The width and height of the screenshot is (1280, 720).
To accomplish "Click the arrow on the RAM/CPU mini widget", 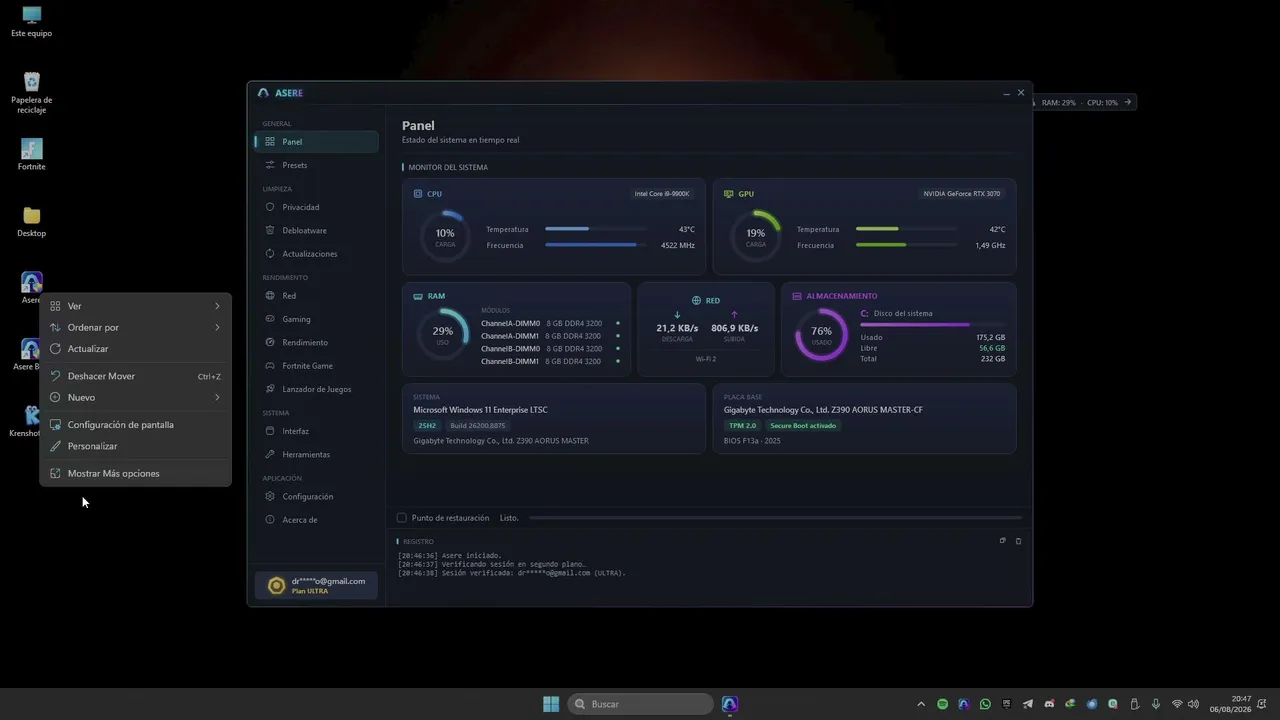I will tap(1127, 102).
